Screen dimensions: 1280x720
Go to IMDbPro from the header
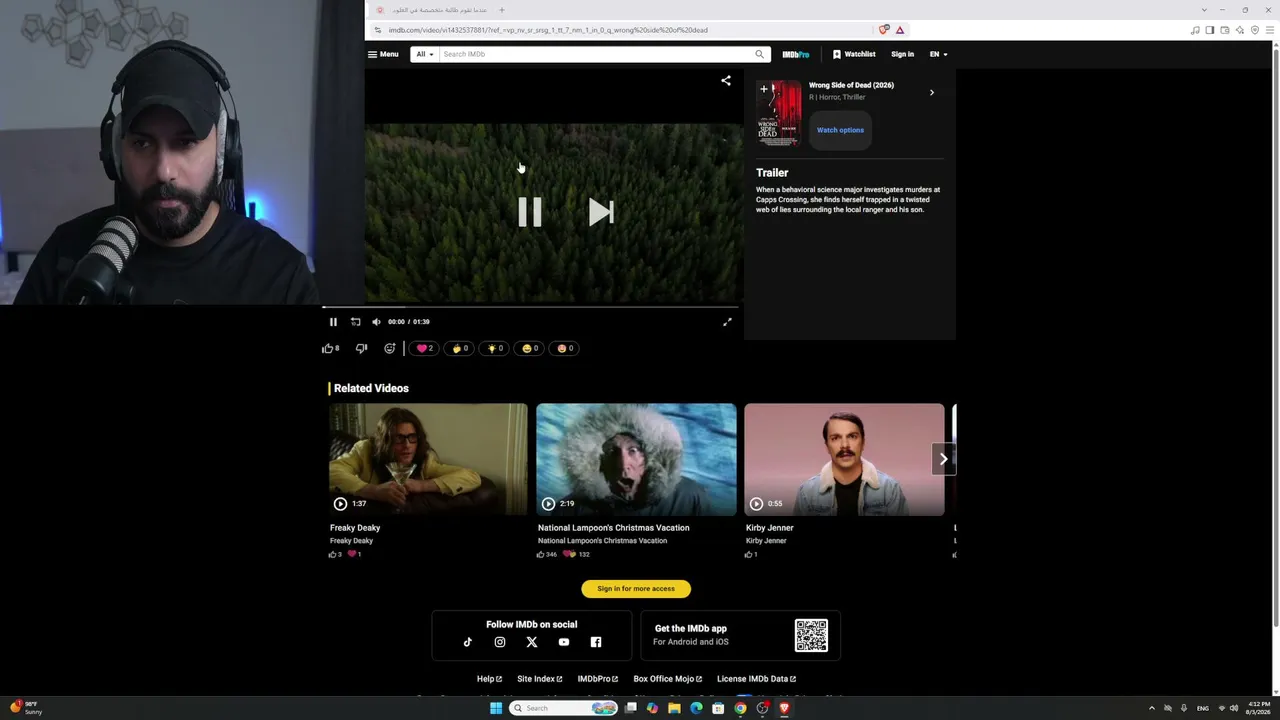coord(796,54)
